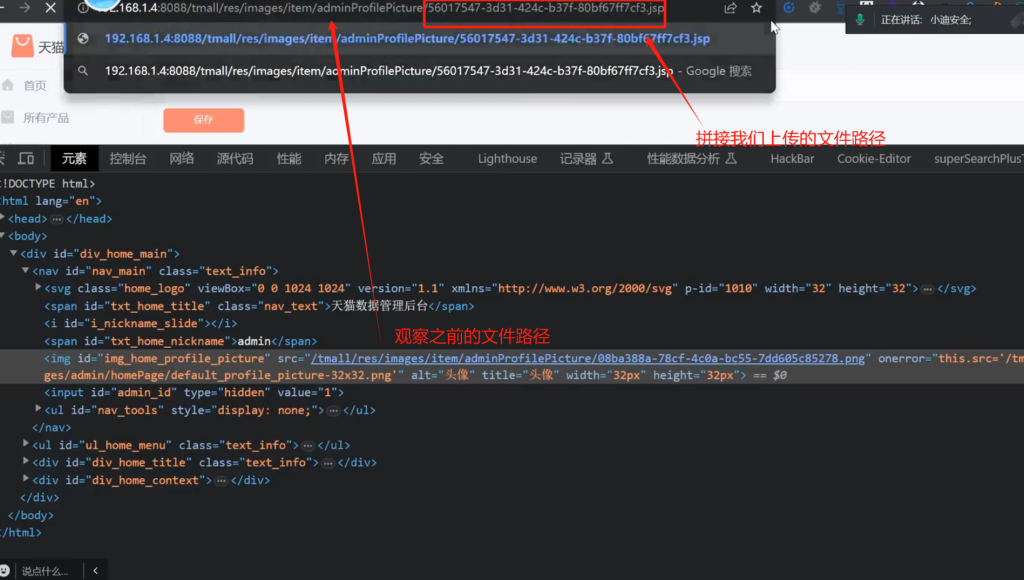
Task: Select the globe URL suggestion row
Action: (420, 39)
